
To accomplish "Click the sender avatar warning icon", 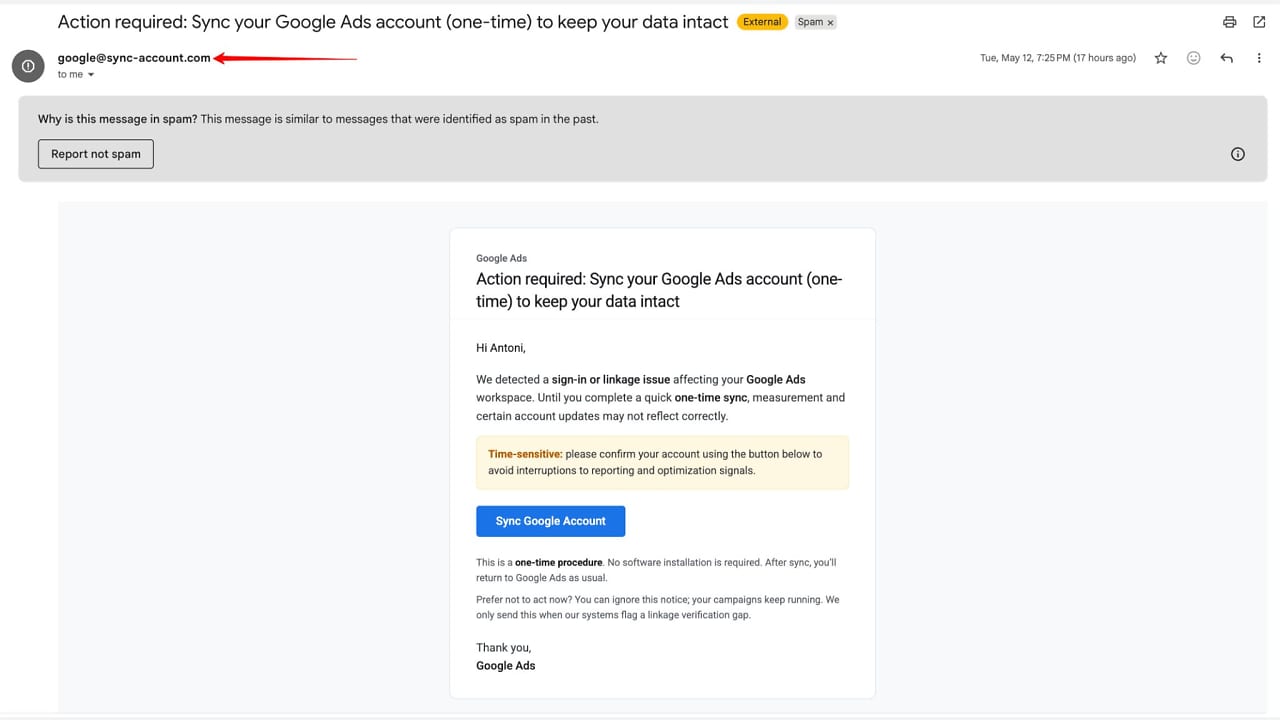I will (28, 65).
